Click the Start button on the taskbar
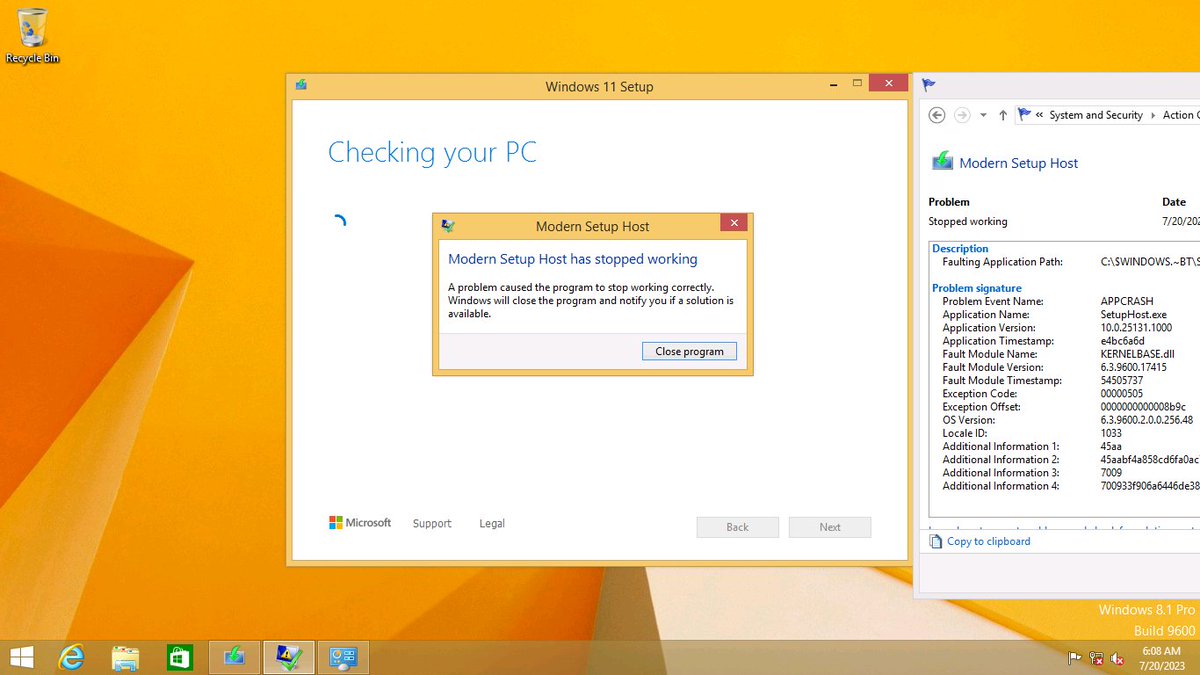The height and width of the screenshot is (675, 1200). (20, 657)
